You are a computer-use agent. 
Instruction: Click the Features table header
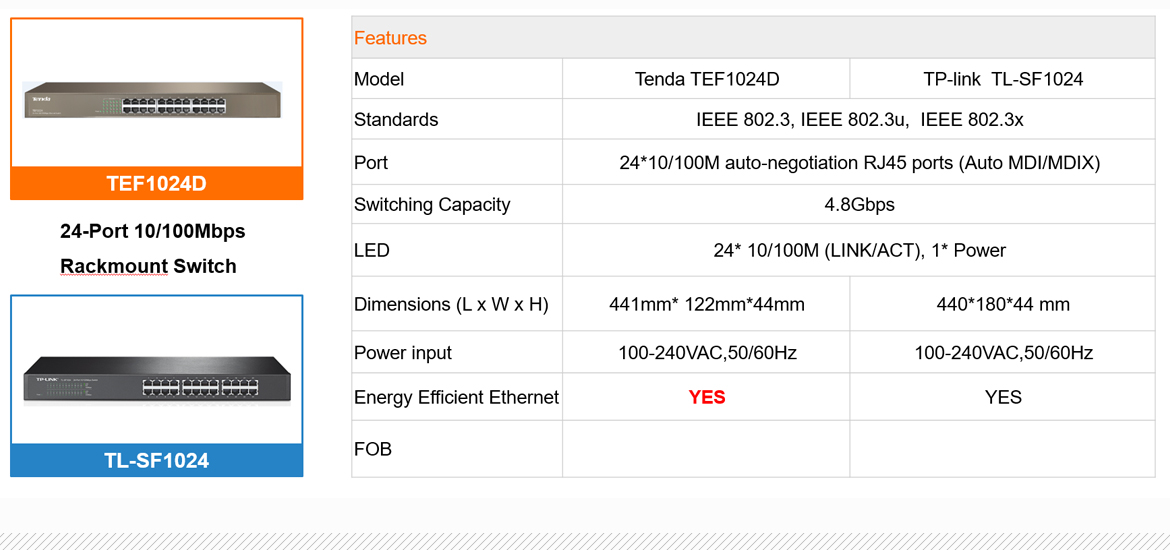tap(390, 38)
